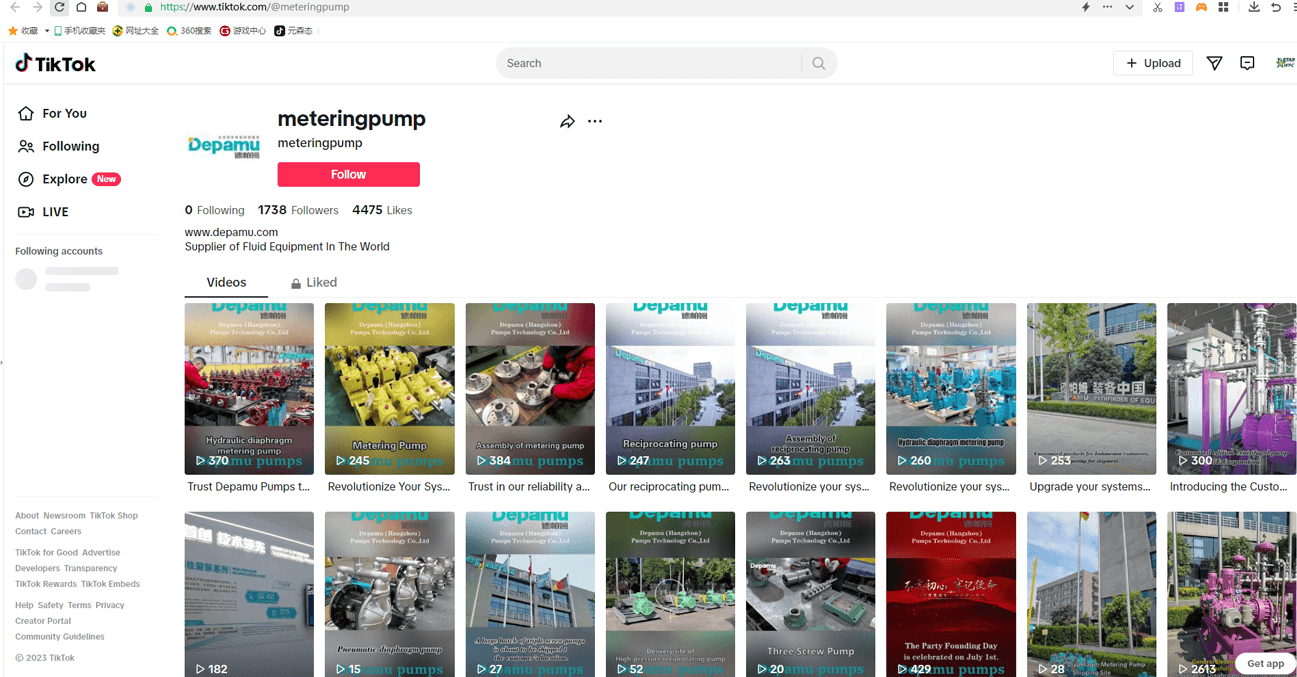
Task: Click the Get app button
Action: [1265, 663]
